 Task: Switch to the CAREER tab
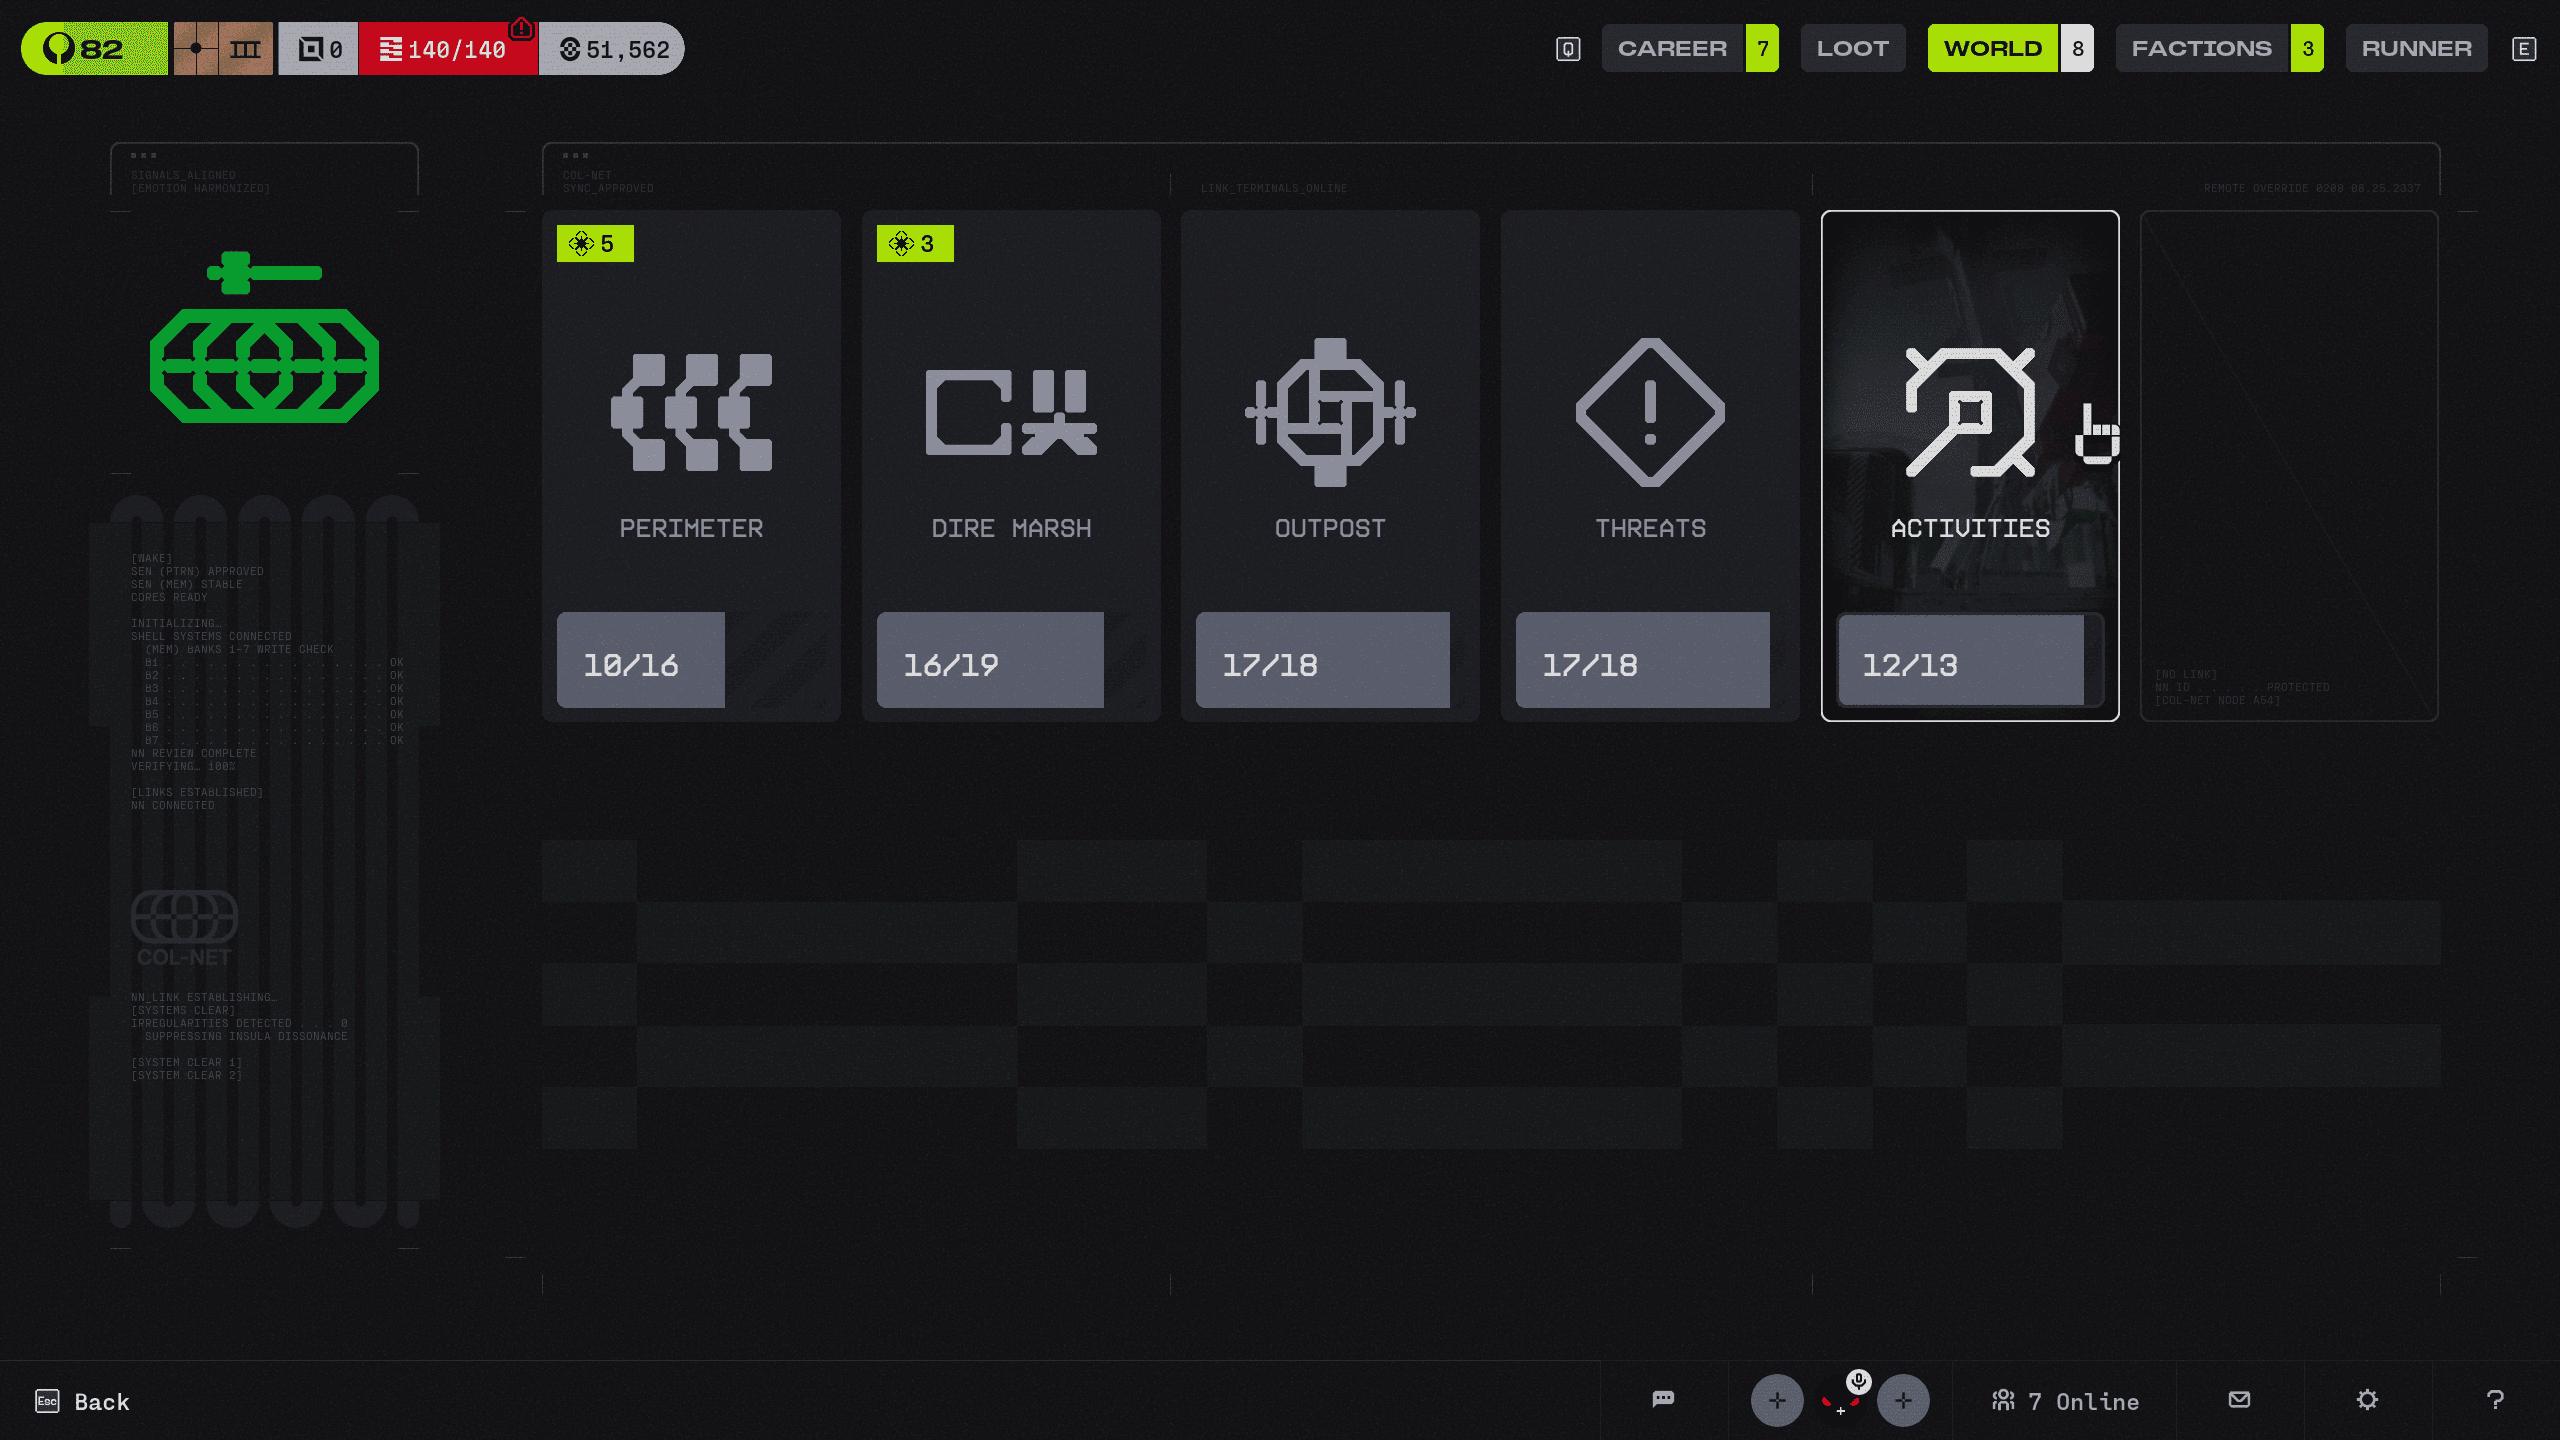coord(1672,48)
